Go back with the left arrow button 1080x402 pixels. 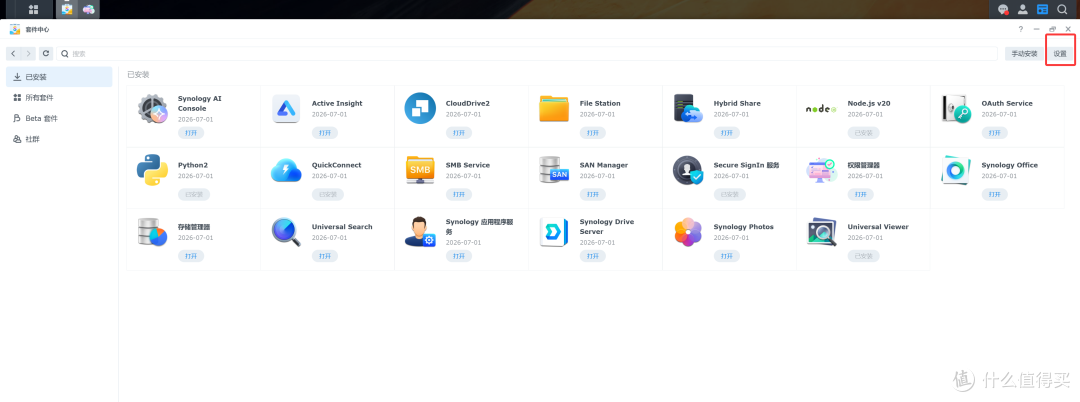[14, 53]
